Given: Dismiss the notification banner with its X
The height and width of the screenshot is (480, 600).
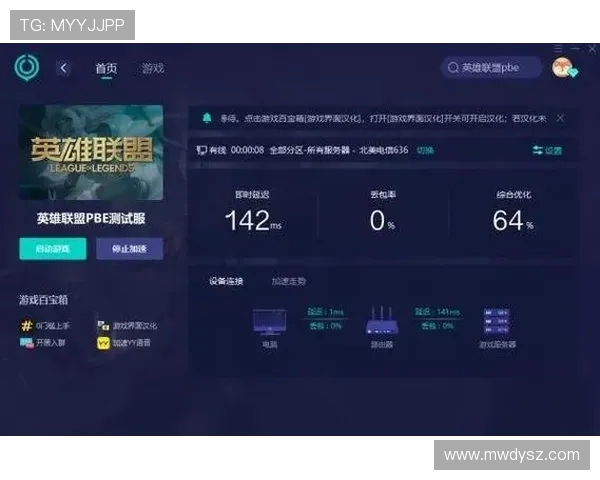Looking at the screenshot, I should click(561, 118).
